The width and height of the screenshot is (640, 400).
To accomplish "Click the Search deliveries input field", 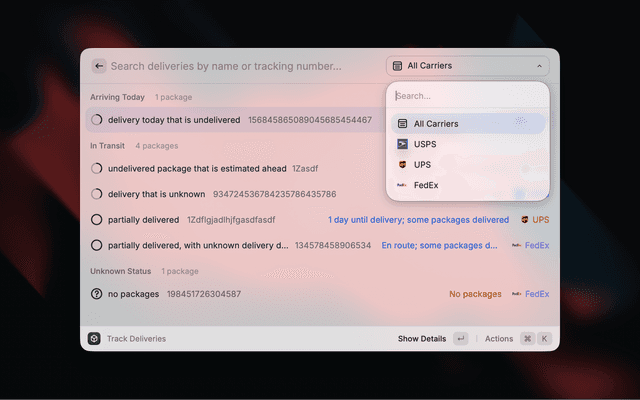I will point(240,66).
